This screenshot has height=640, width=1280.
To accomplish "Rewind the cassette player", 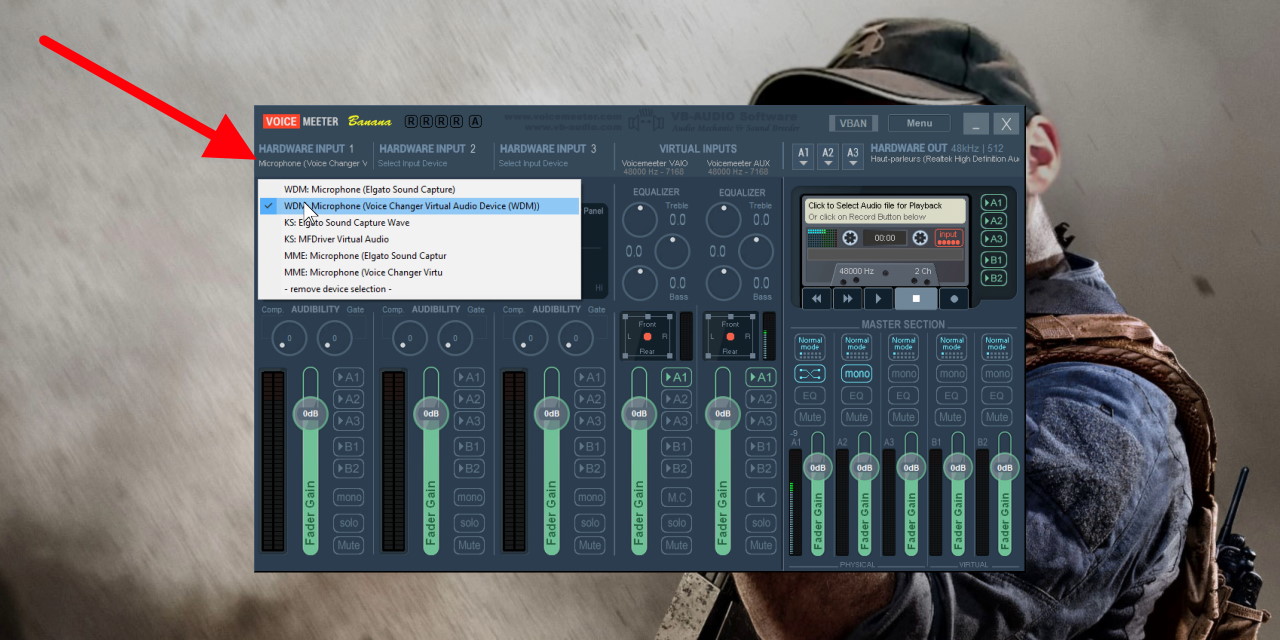I will (x=817, y=298).
